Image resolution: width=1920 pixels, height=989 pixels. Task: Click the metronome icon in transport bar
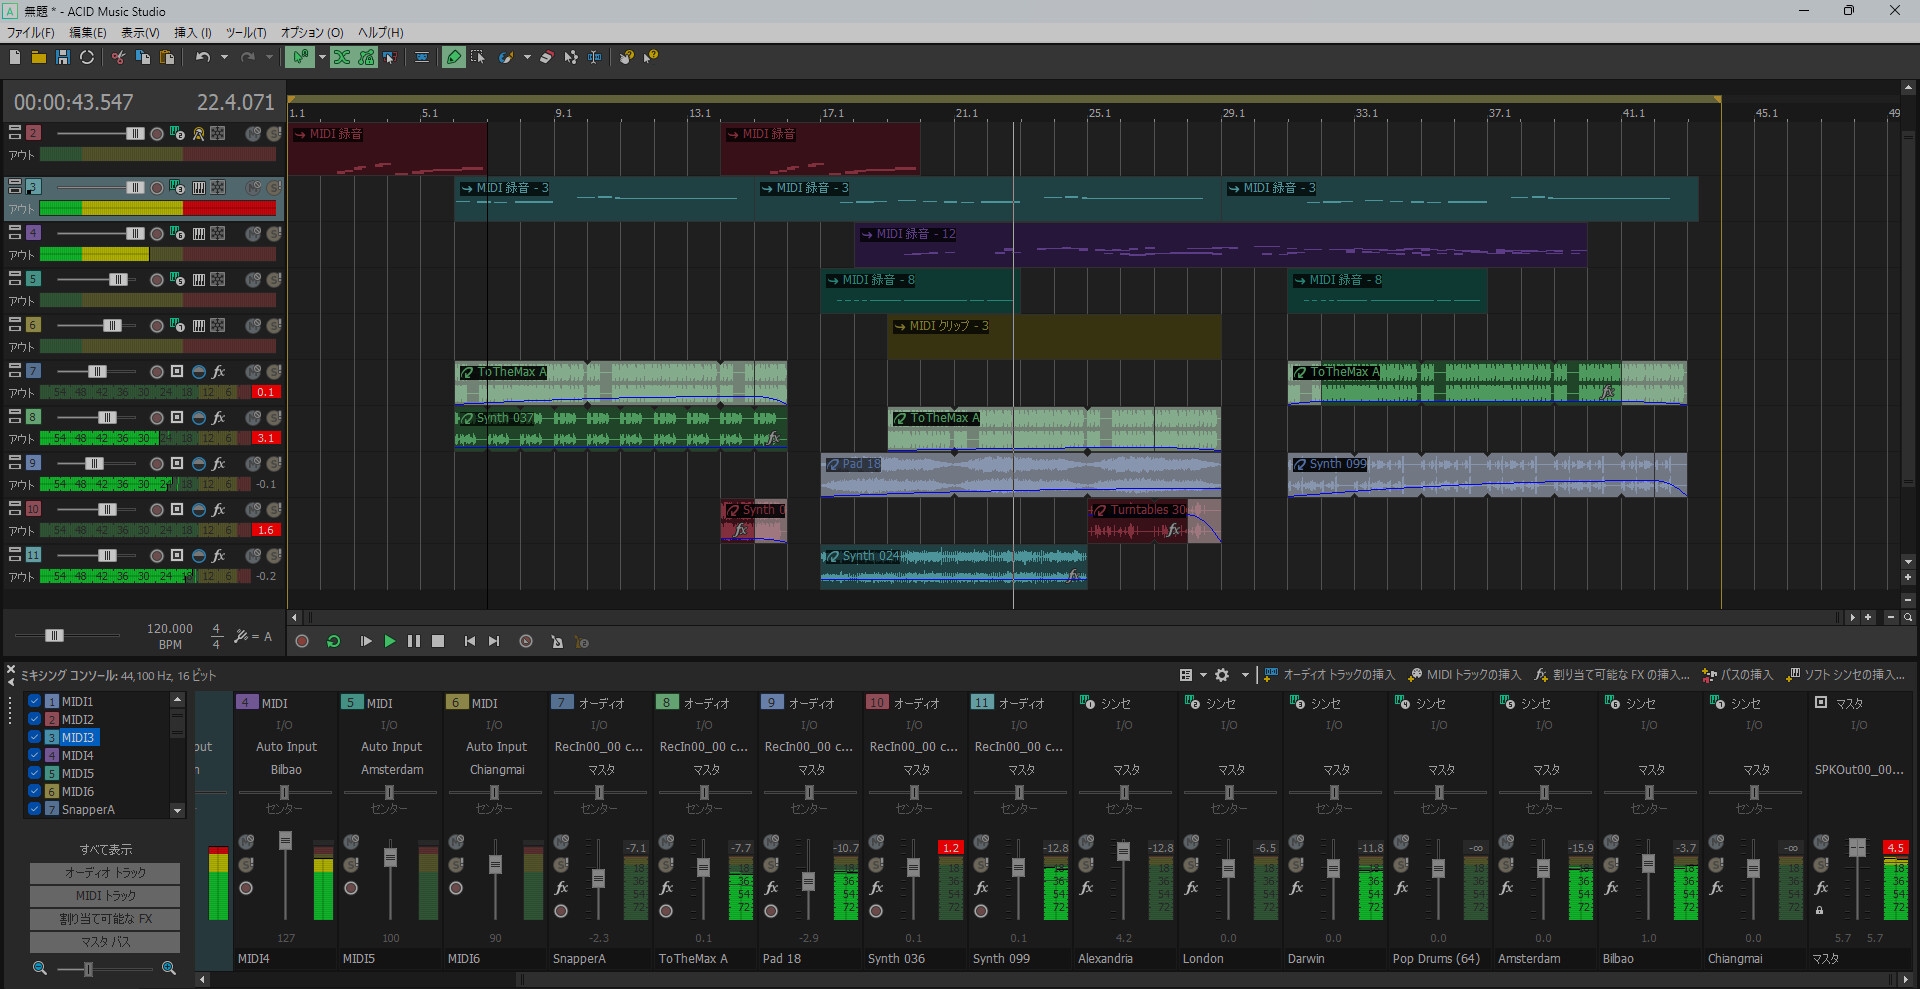(557, 642)
